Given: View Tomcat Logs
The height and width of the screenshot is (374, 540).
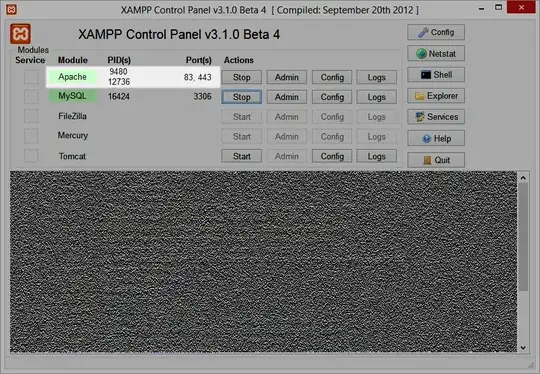Looking at the screenshot, I should [x=376, y=156].
